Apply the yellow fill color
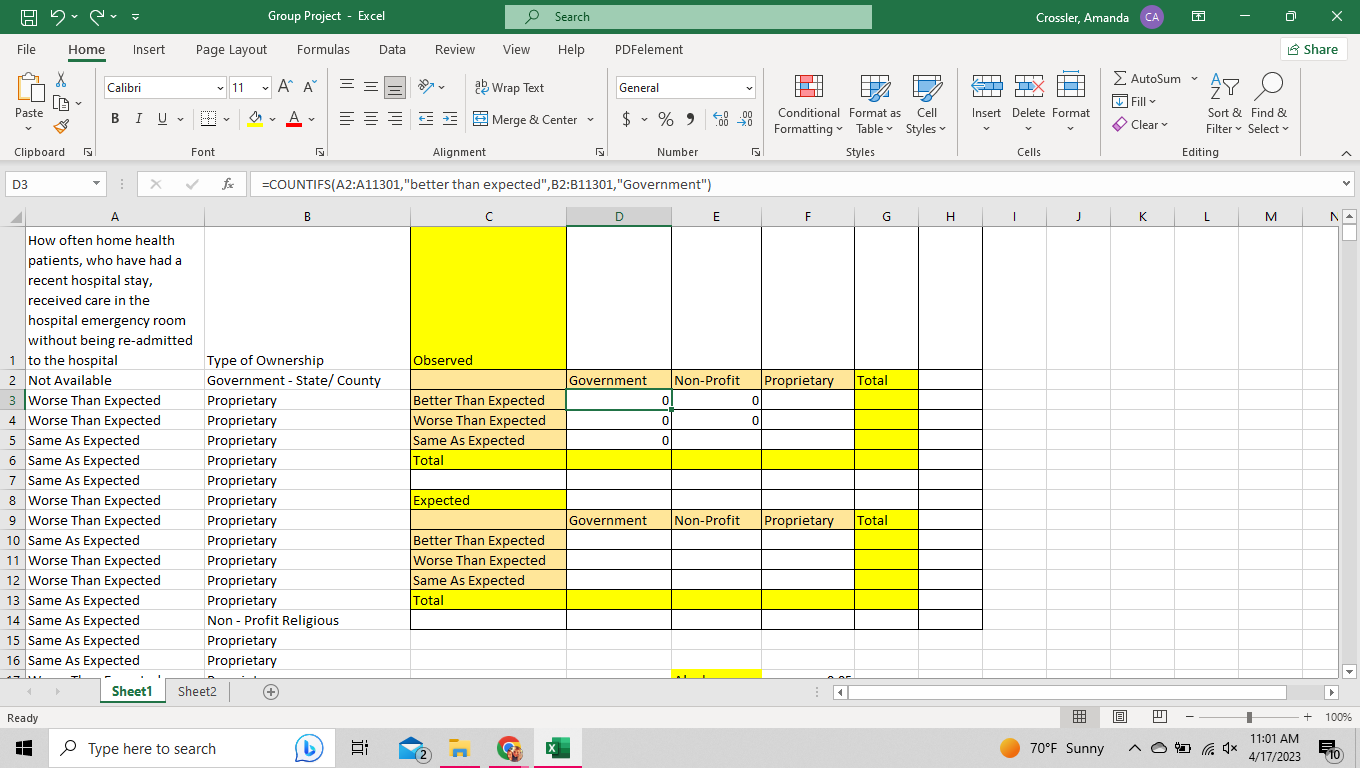This screenshot has height=768, width=1360. pos(255,119)
